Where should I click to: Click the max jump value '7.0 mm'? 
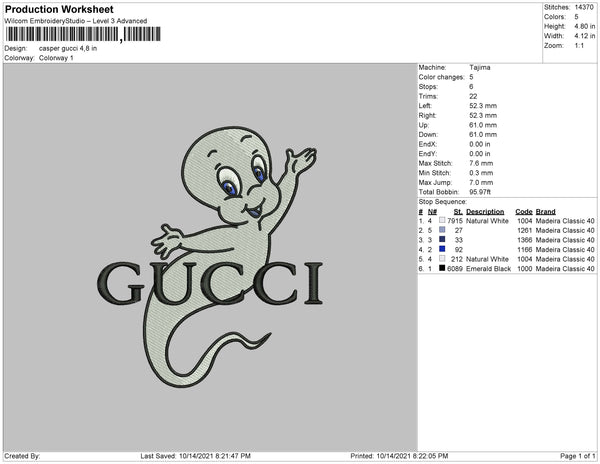point(481,182)
